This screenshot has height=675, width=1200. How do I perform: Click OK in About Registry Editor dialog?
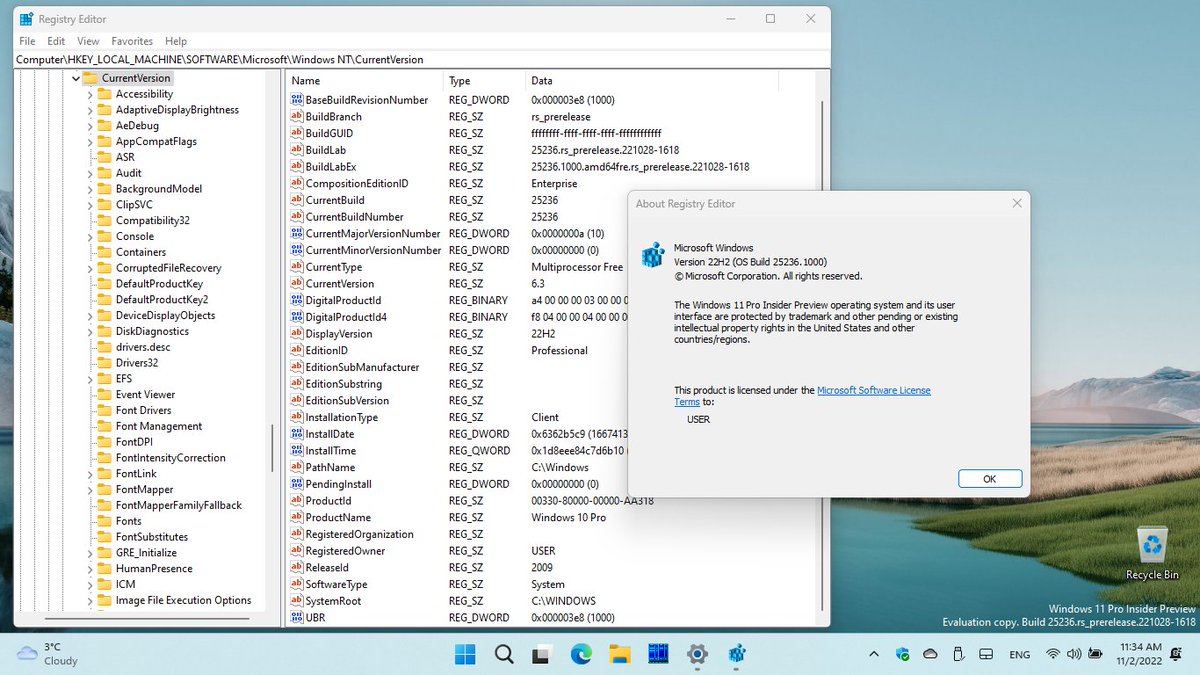click(989, 479)
